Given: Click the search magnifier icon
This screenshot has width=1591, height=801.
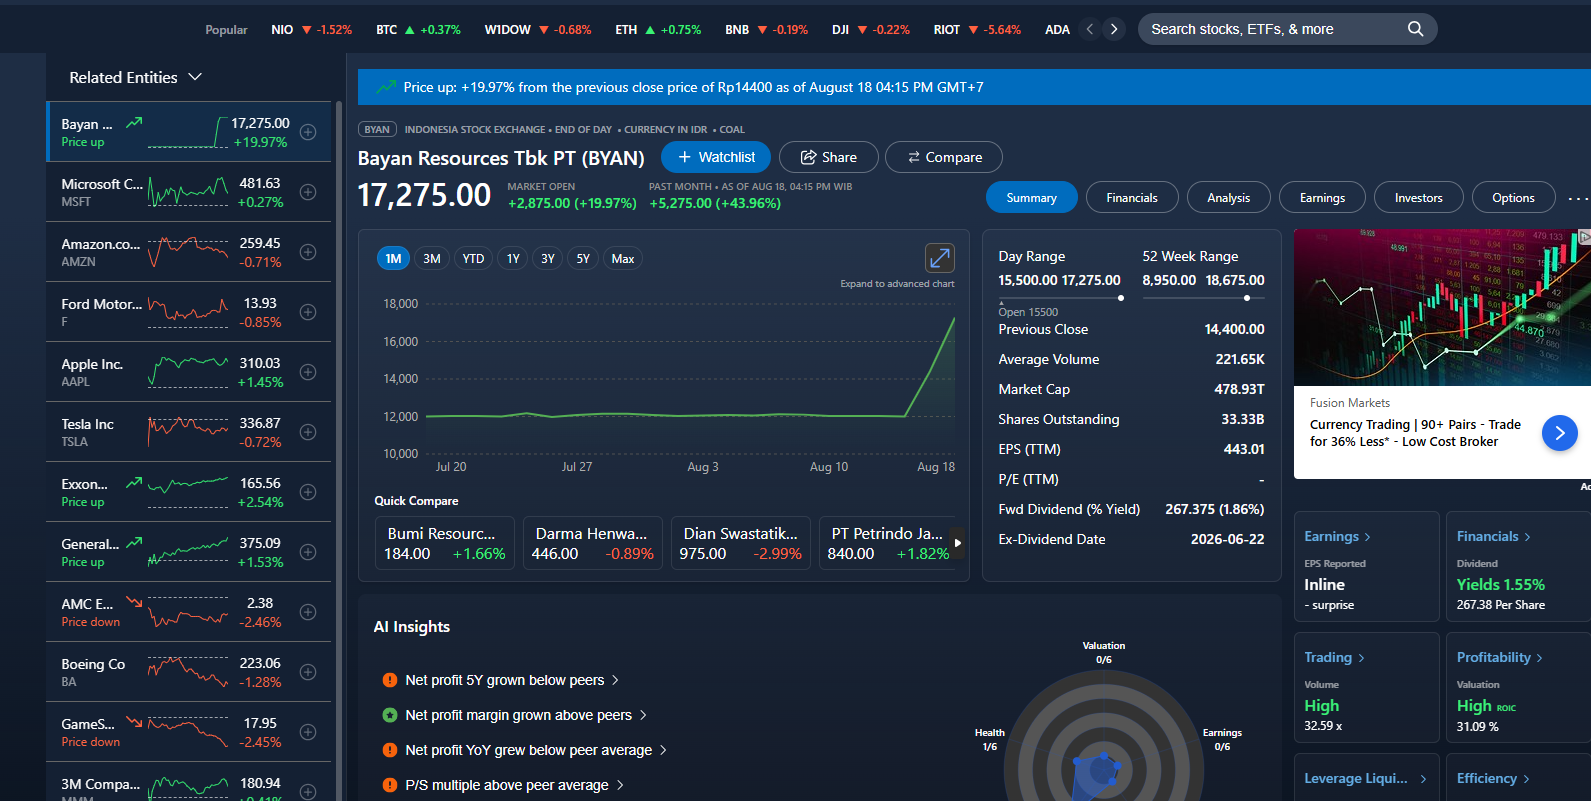Looking at the screenshot, I should click(x=1415, y=29).
